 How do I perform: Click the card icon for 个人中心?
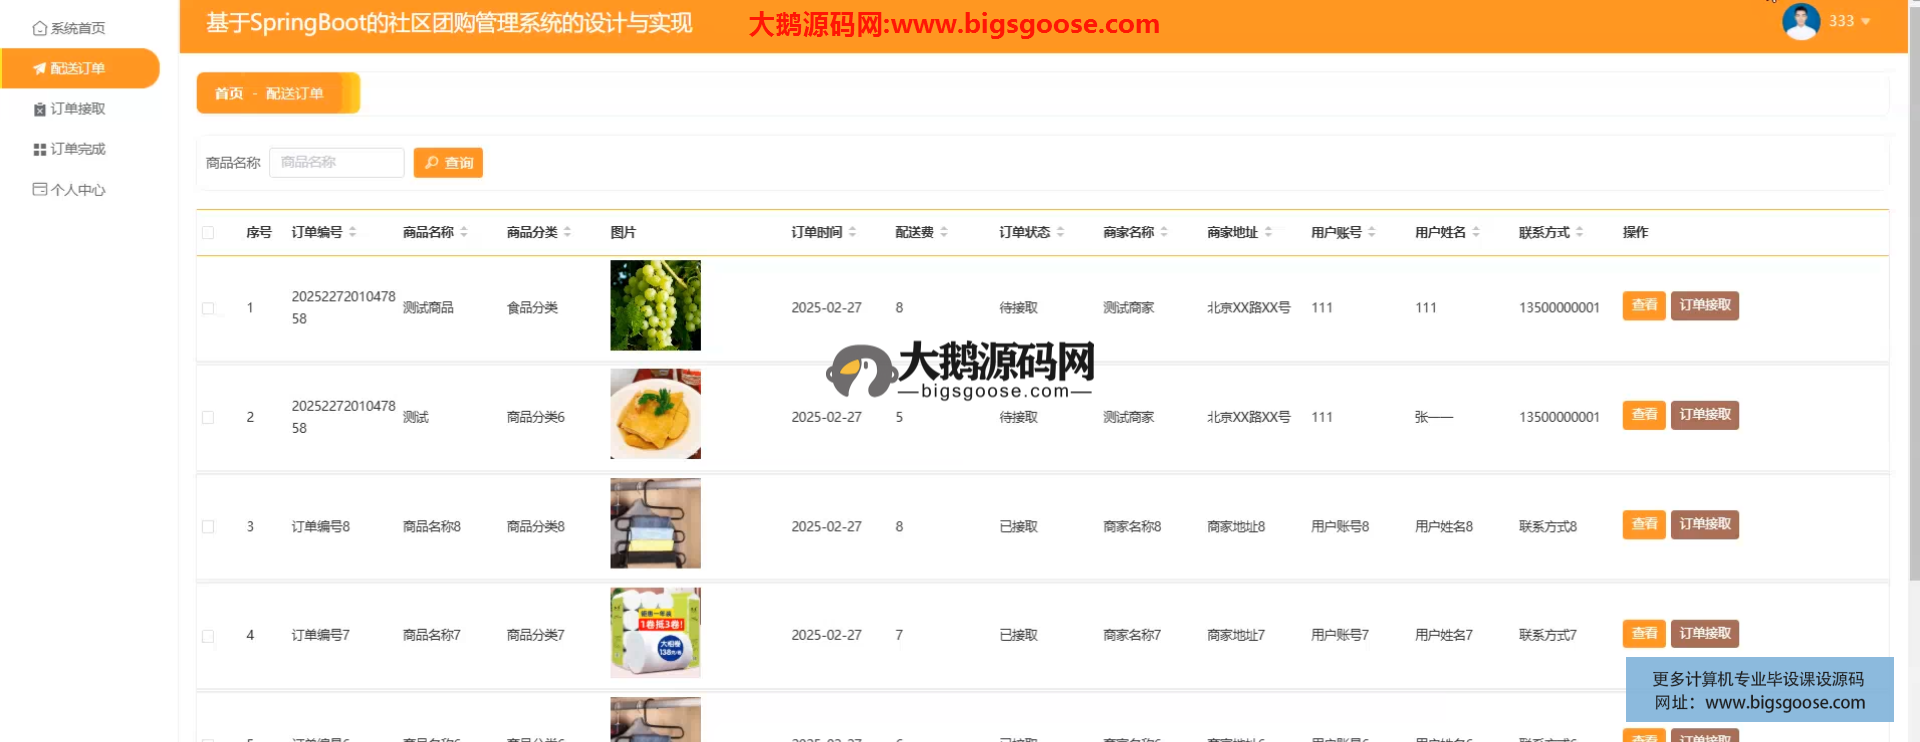tap(39, 189)
